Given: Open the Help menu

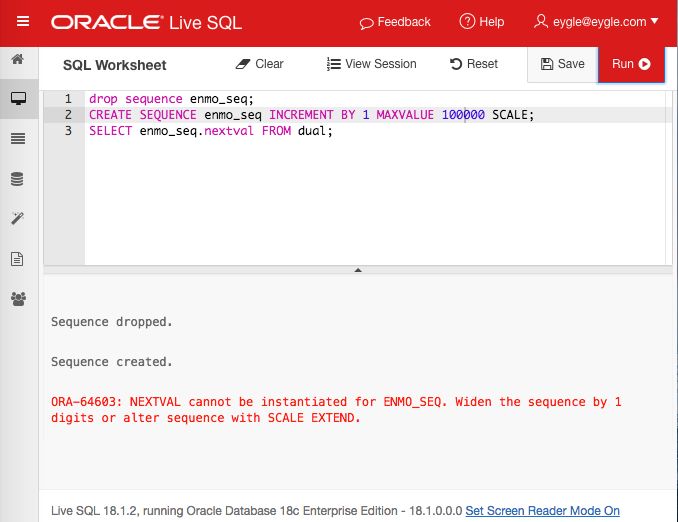Looking at the screenshot, I should (482, 21).
